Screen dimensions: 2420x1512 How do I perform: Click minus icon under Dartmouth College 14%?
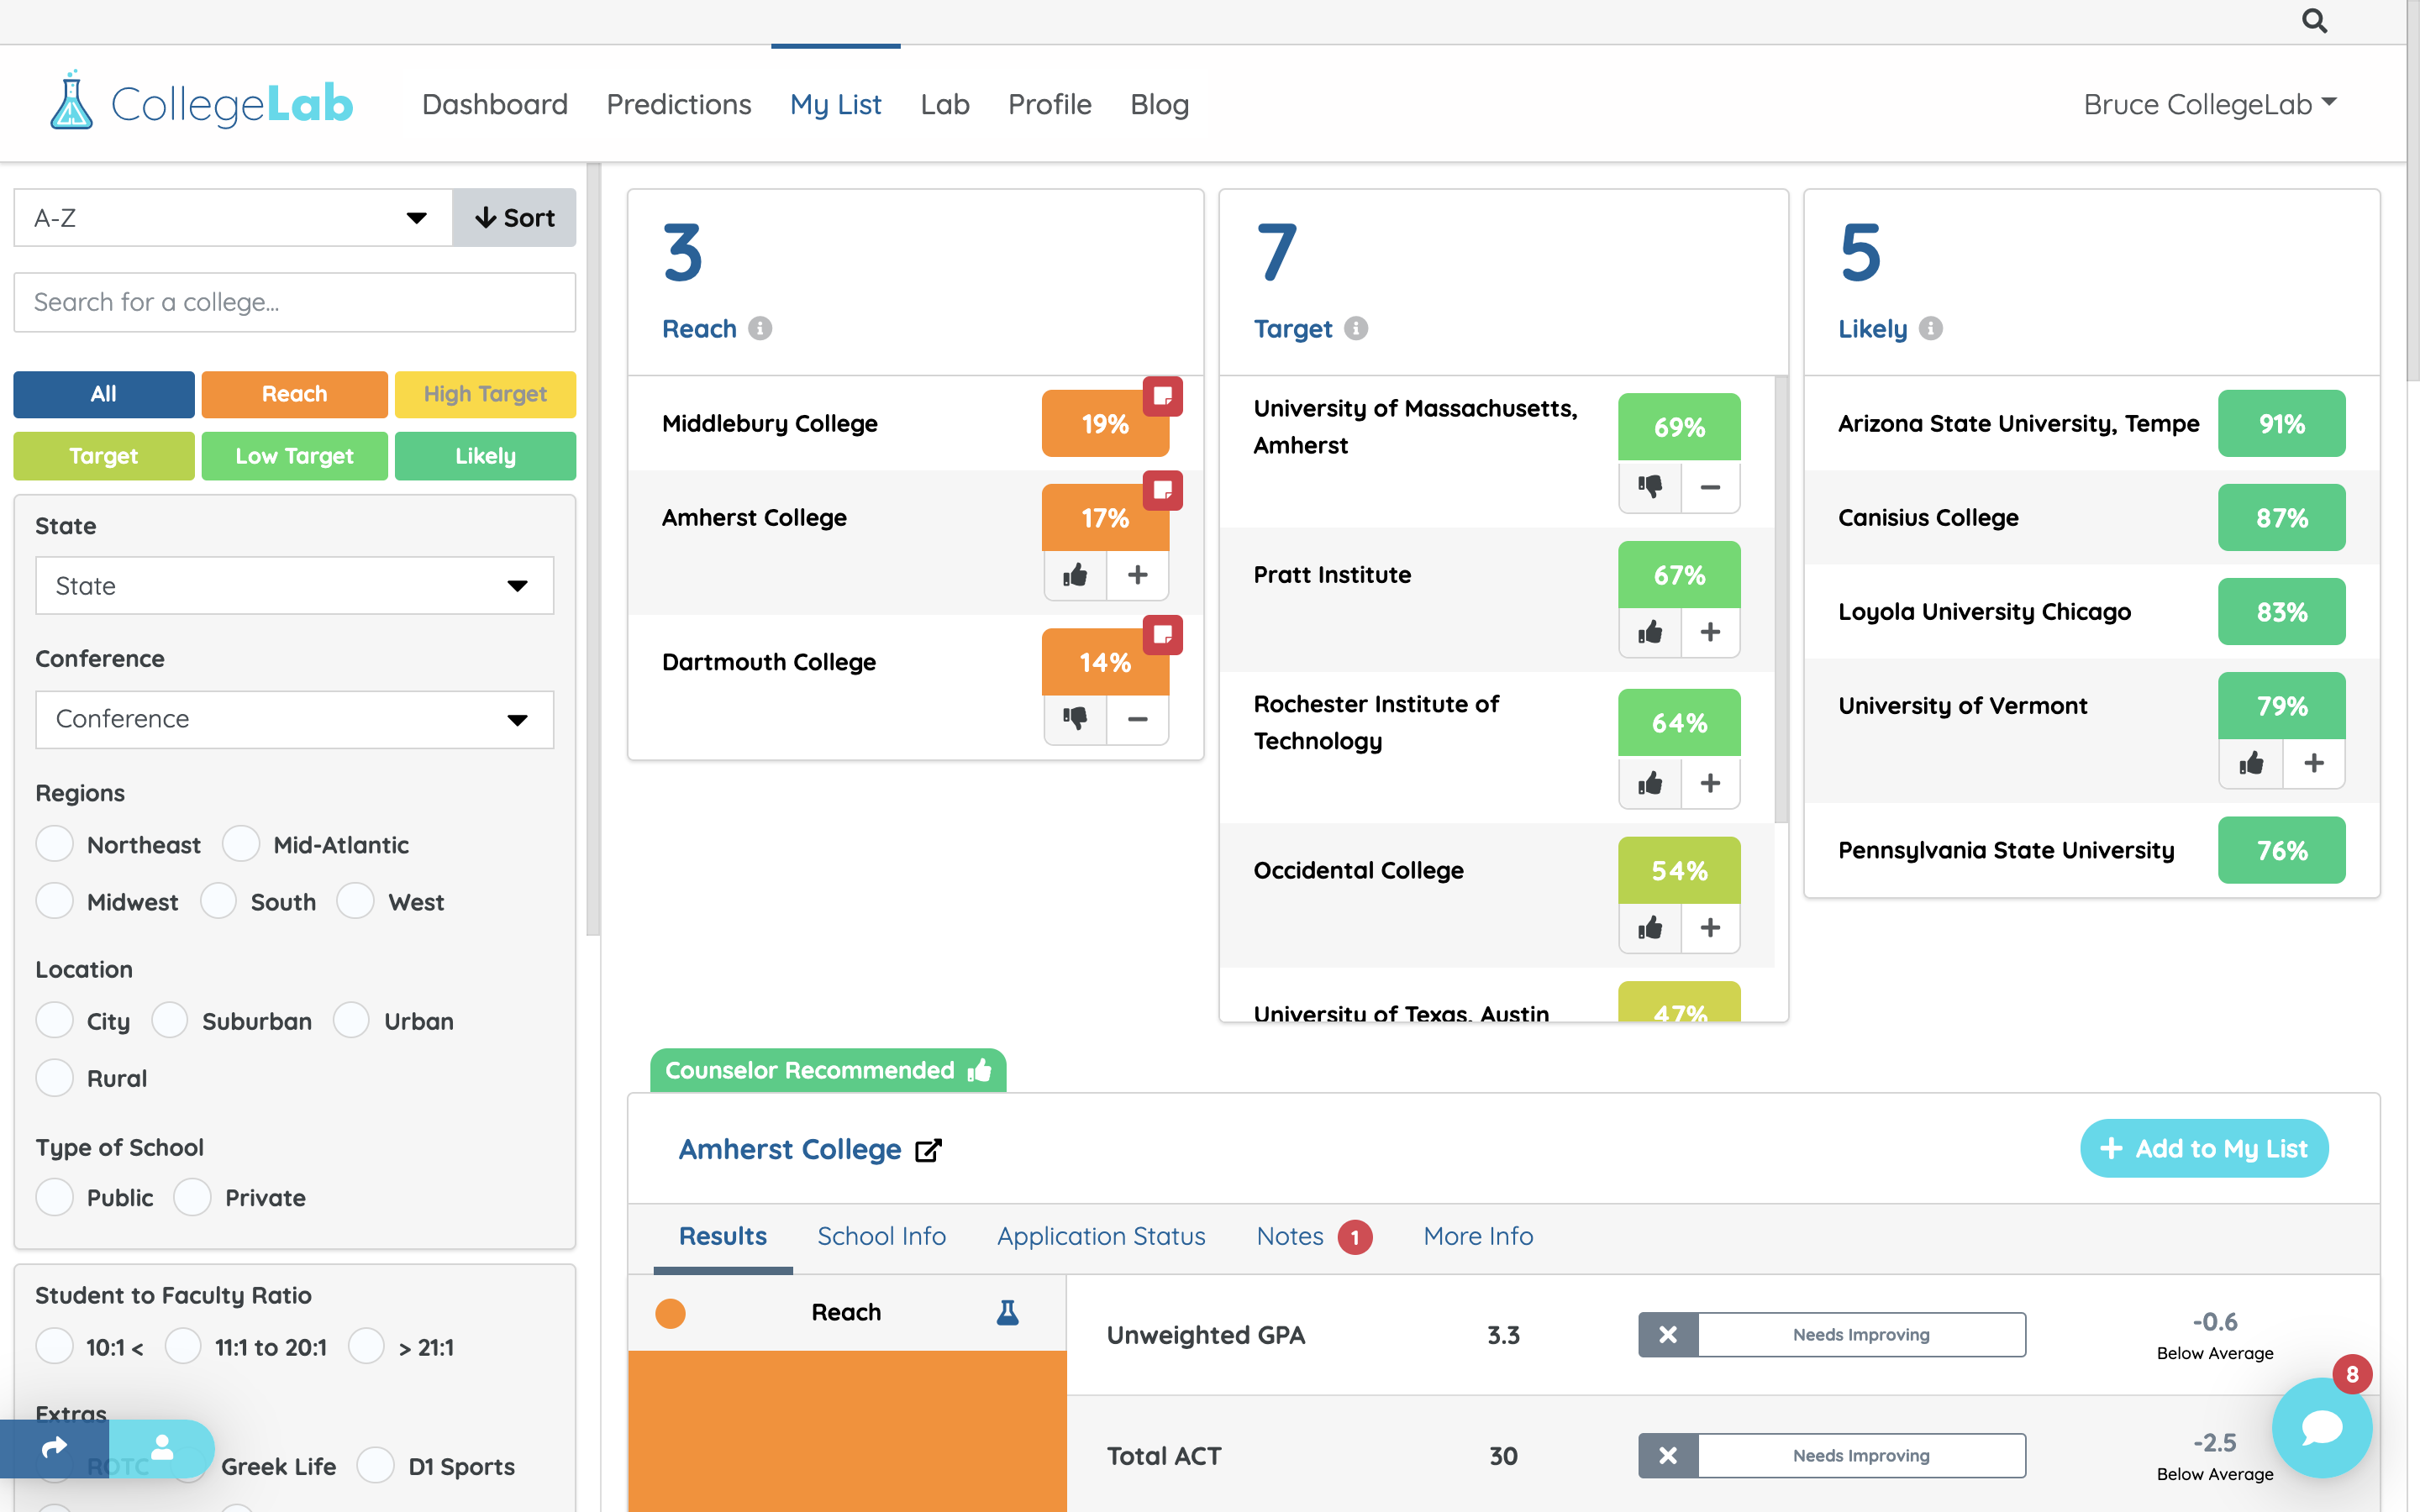click(x=1137, y=719)
